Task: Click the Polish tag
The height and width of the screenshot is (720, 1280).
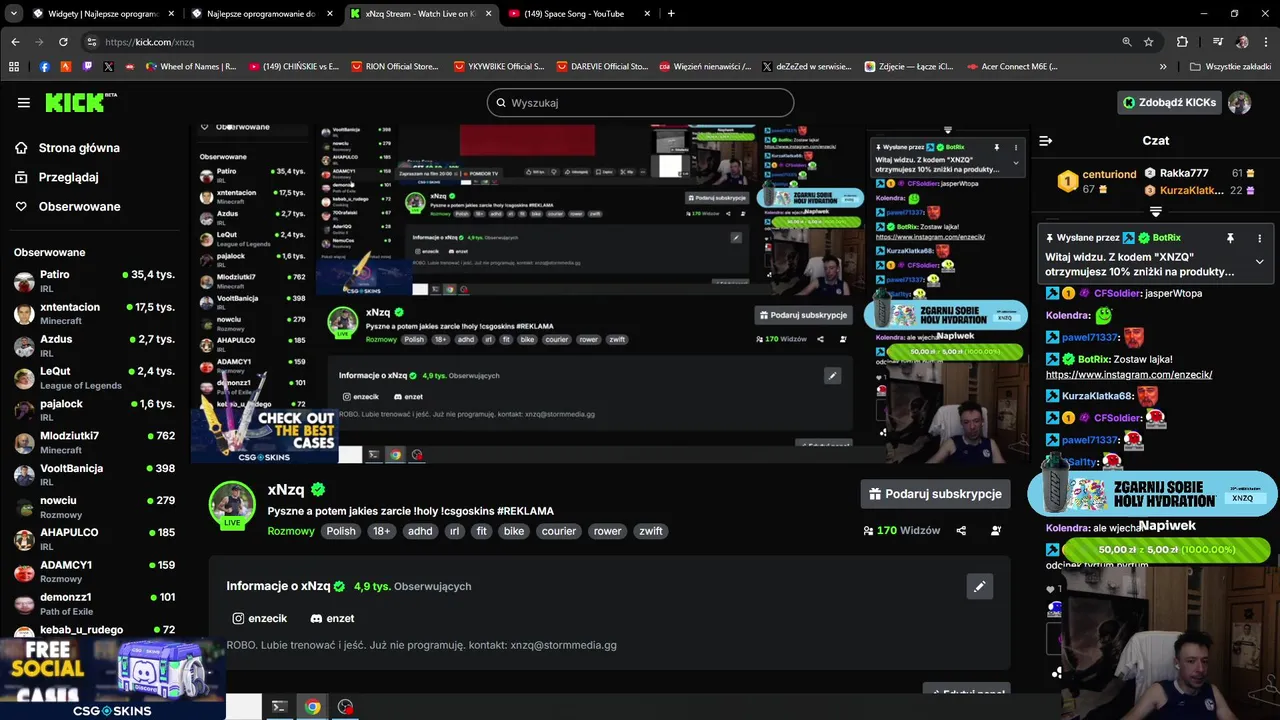Action: pos(341,531)
